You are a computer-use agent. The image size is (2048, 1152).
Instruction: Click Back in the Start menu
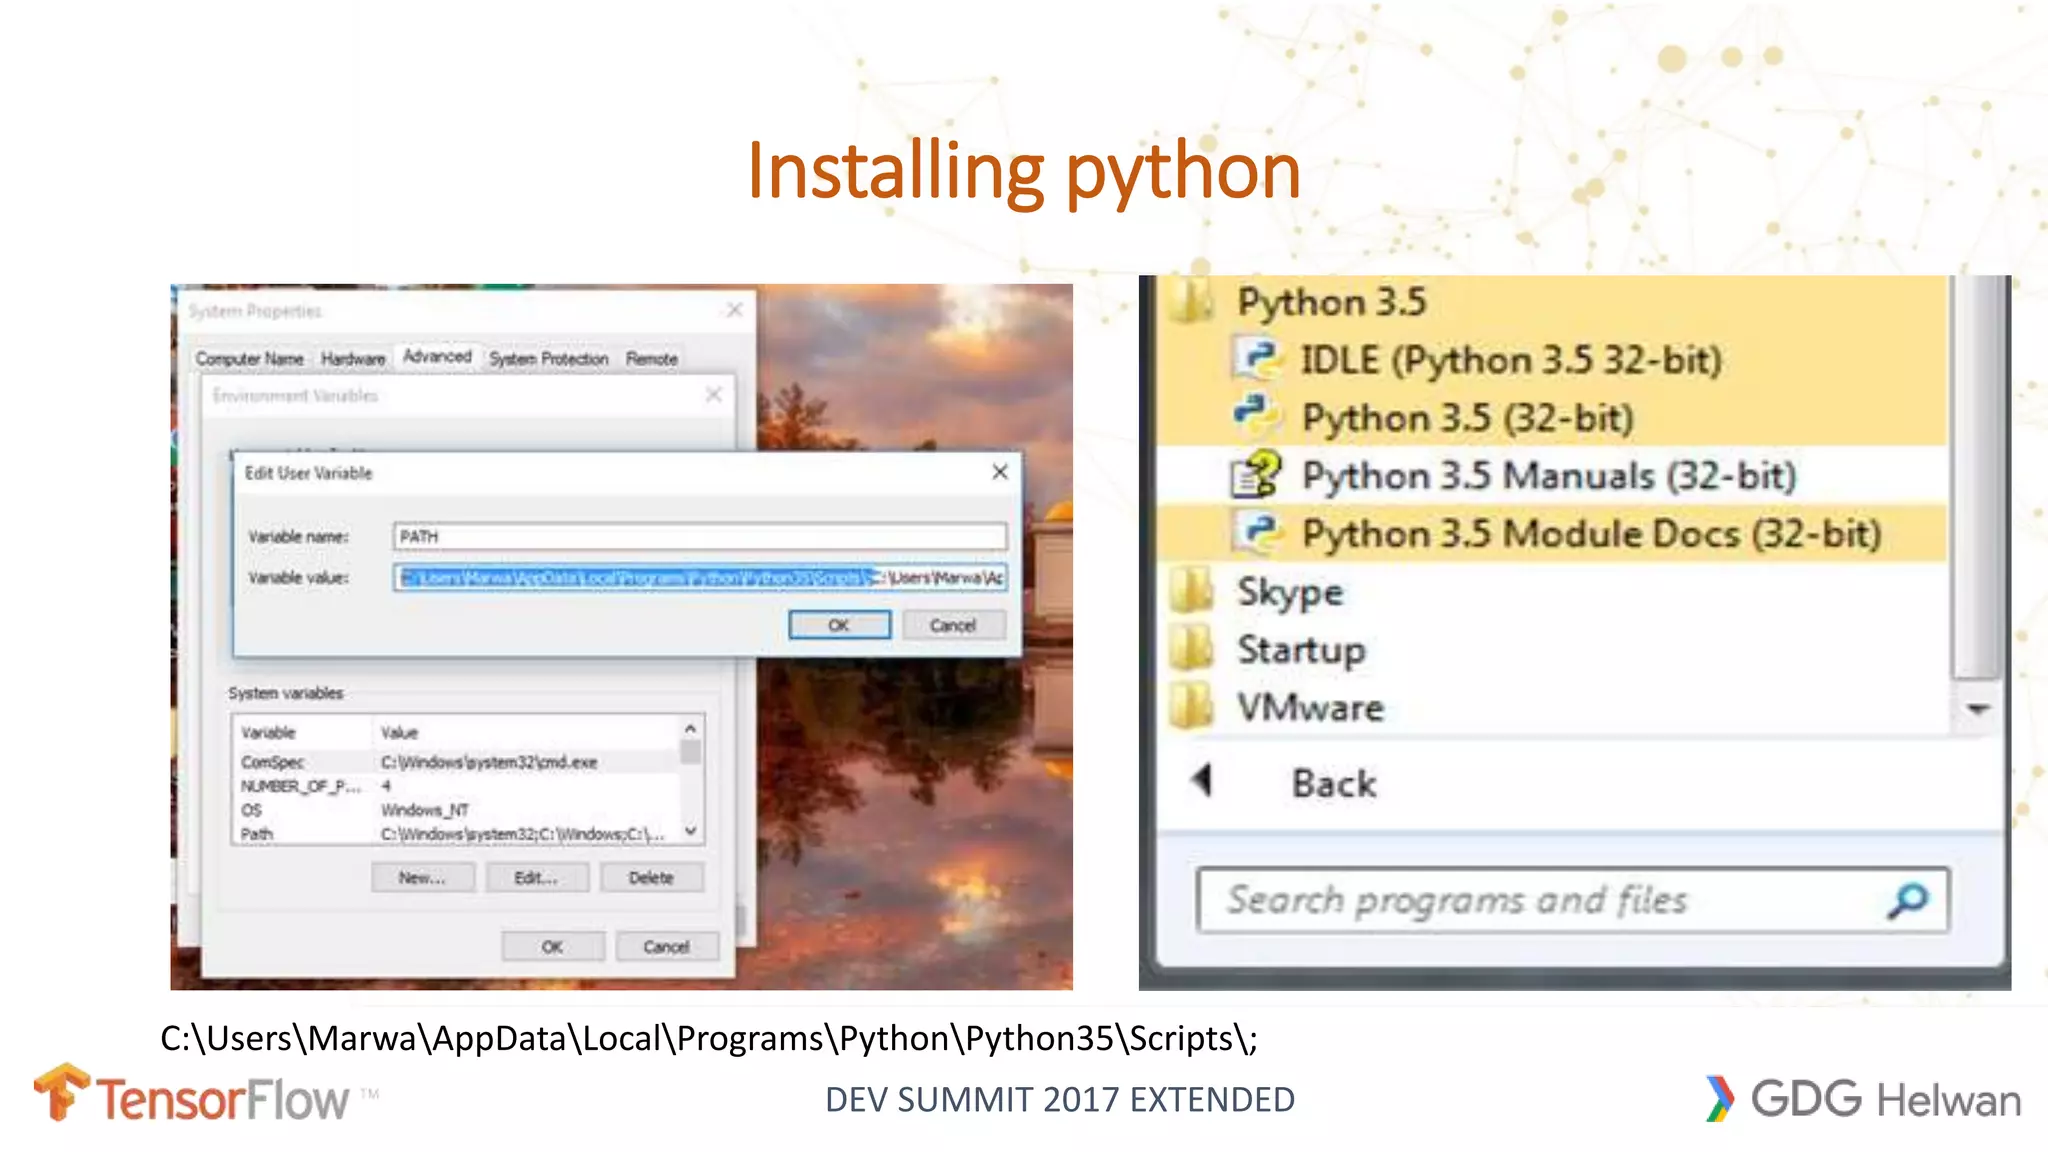(1334, 783)
